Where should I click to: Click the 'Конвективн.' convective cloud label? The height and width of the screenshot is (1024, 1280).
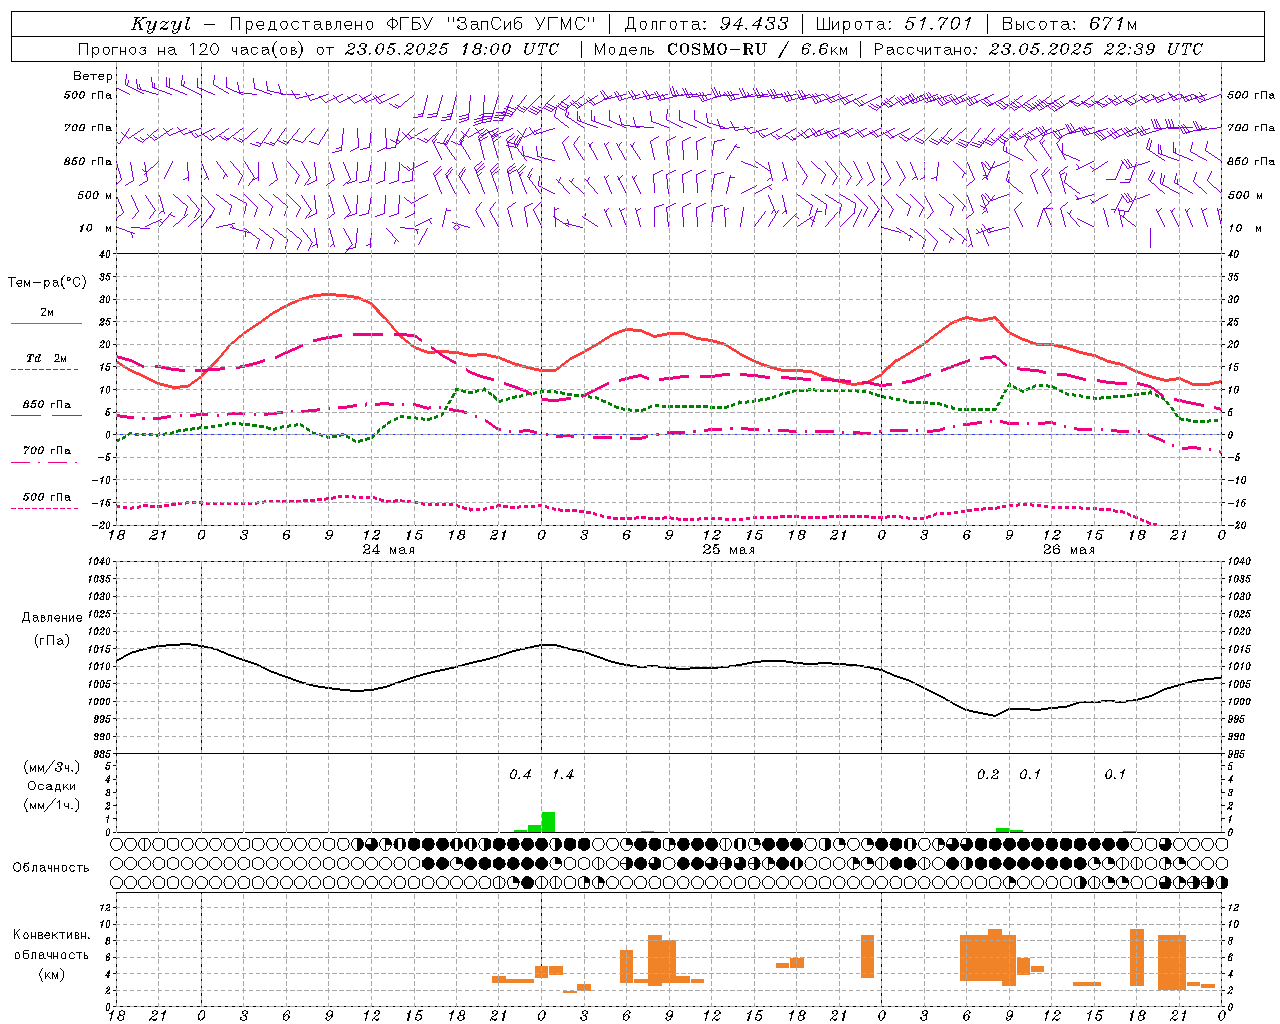(x=51, y=935)
